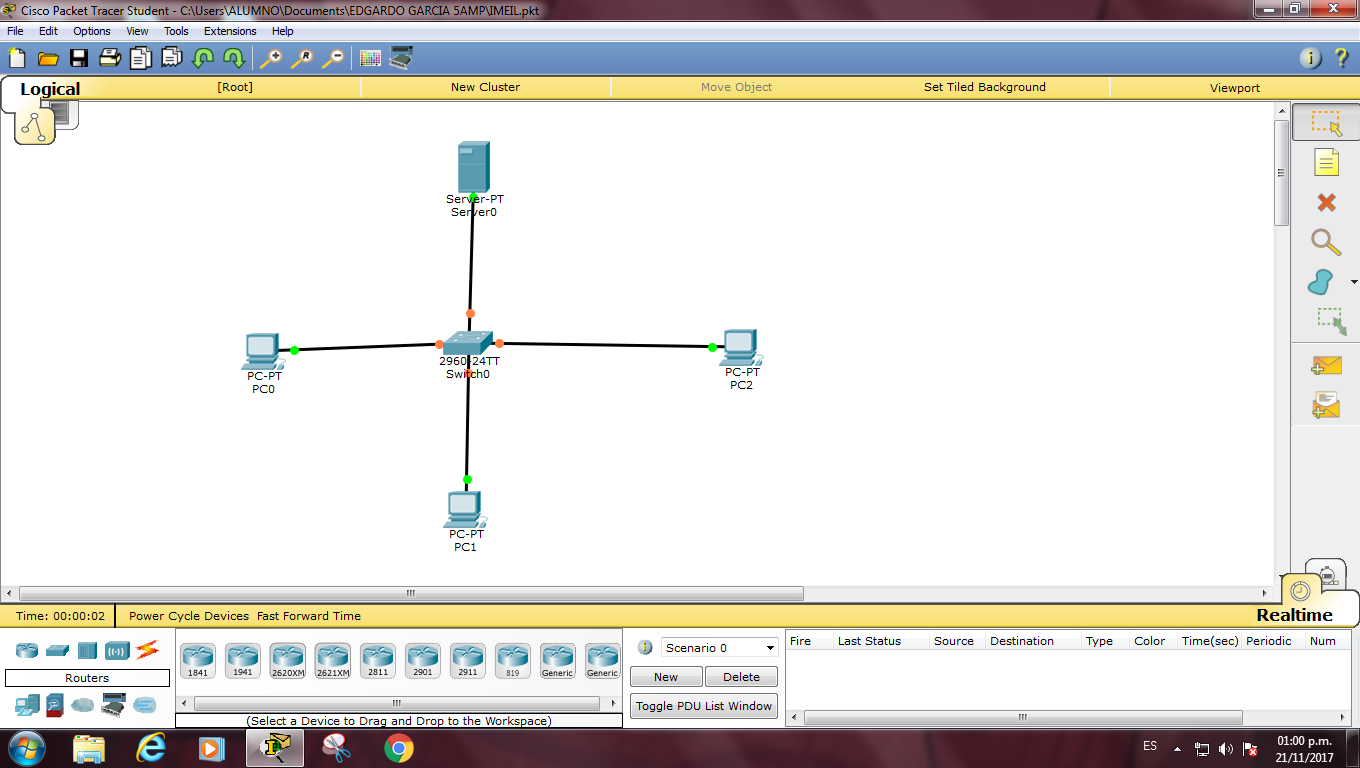Open the Options menu
Viewport: 1360px width, 768px height.
91,31
